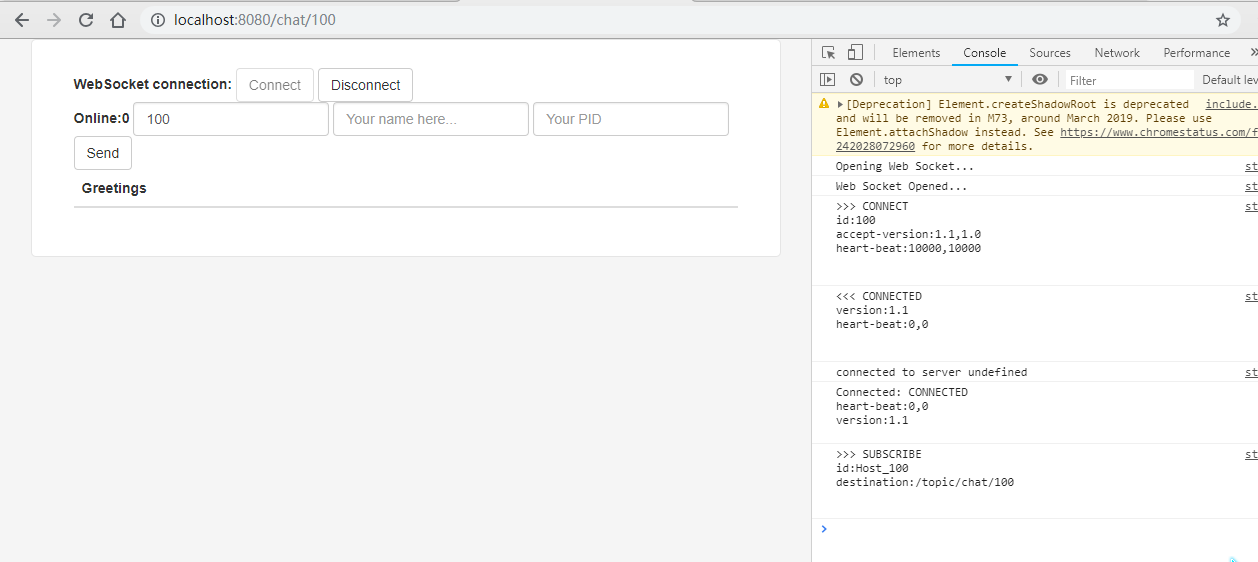Select the 'Opening Web Socket...' log line
Viewport: 1258px width, 562px height.
[x=905, y=166]
